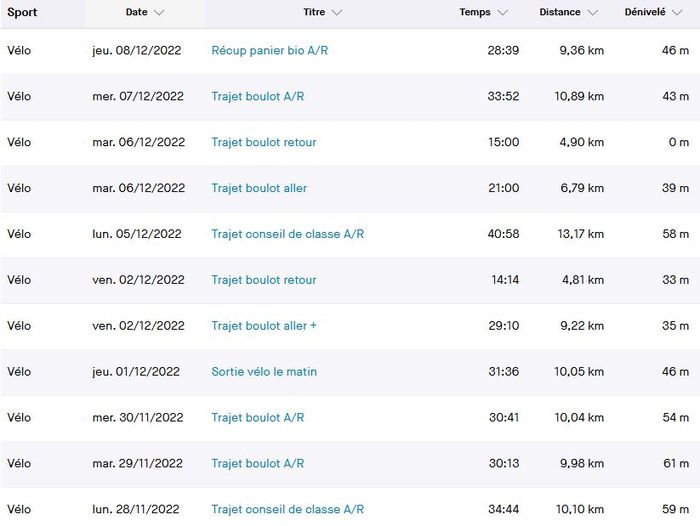Open Sortie vélo le matin activity
Image resolution: width=700 pixels, height=526 pixels.
(263, 372)
